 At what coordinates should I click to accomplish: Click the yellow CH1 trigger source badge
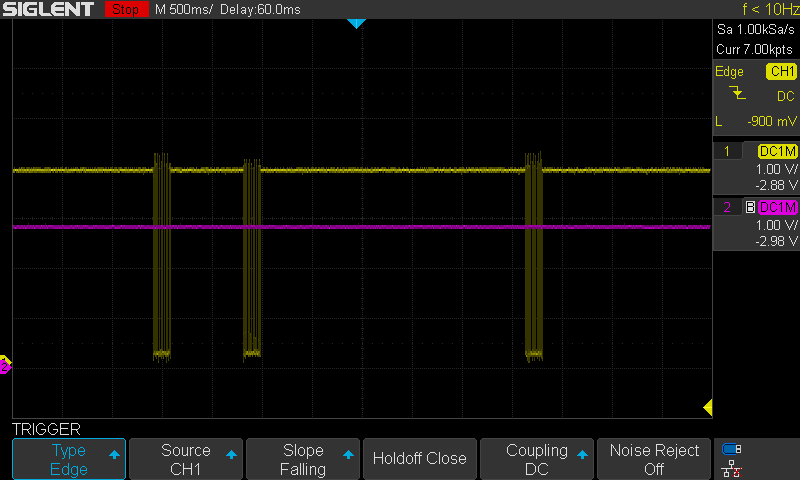pos(781,71)
